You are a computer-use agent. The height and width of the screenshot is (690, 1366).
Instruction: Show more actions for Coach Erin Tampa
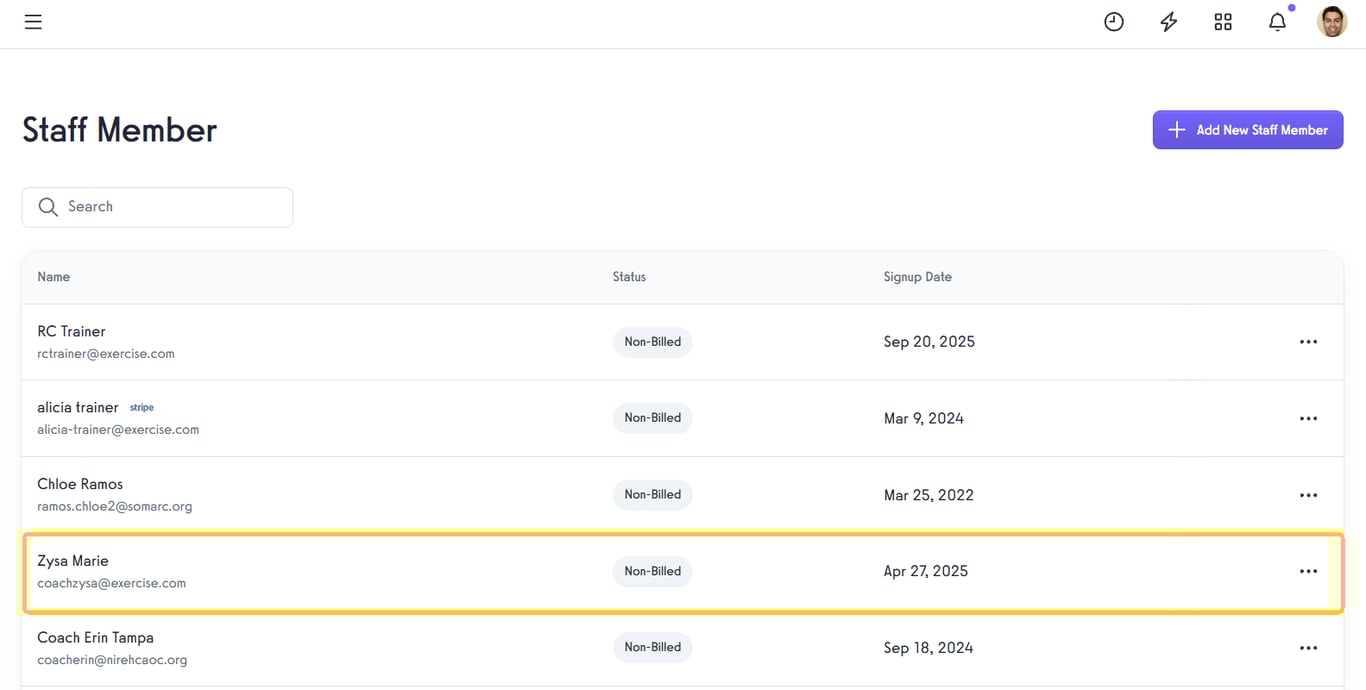click(1308, 648)
